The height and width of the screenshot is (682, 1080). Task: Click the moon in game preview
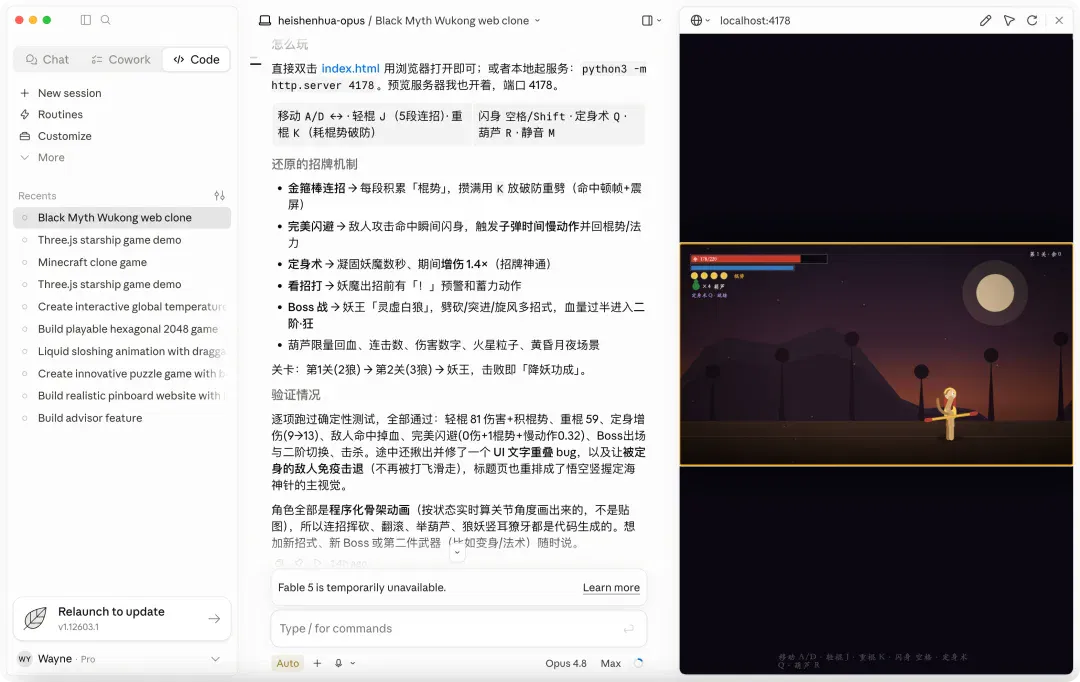995,292
